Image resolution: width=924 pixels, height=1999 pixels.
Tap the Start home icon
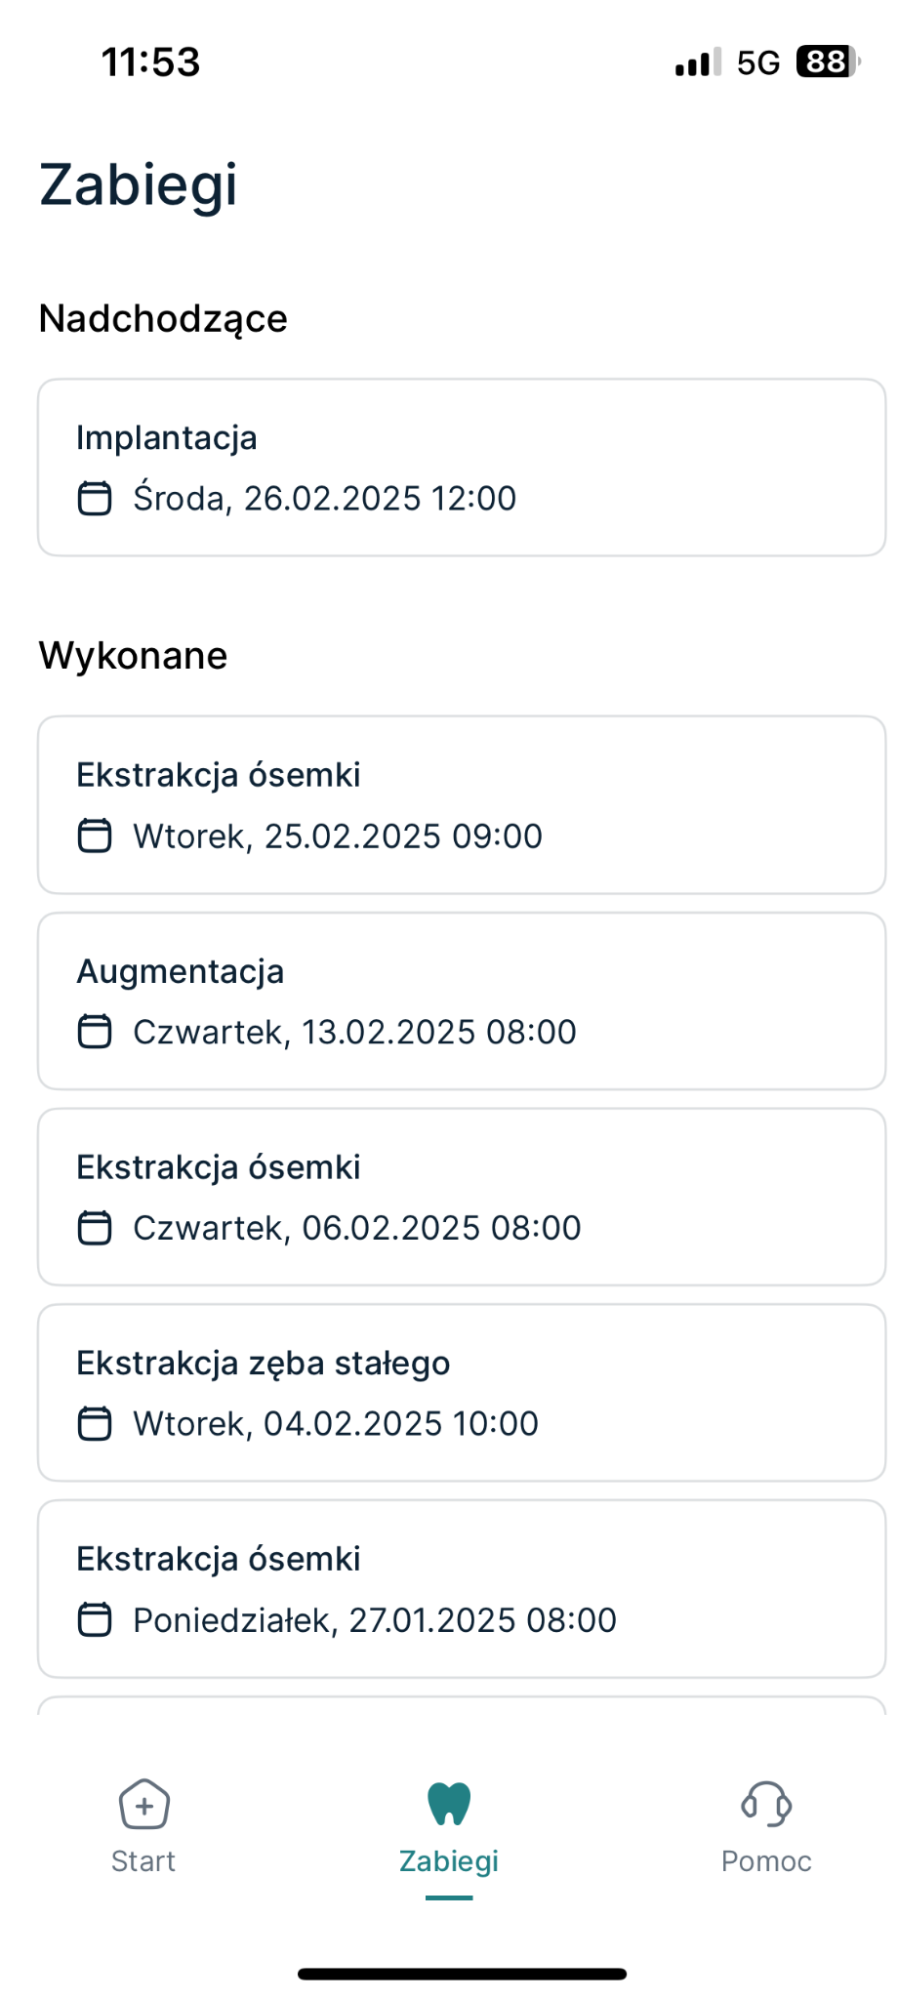pyautogui.click(x=144, y=1805)
